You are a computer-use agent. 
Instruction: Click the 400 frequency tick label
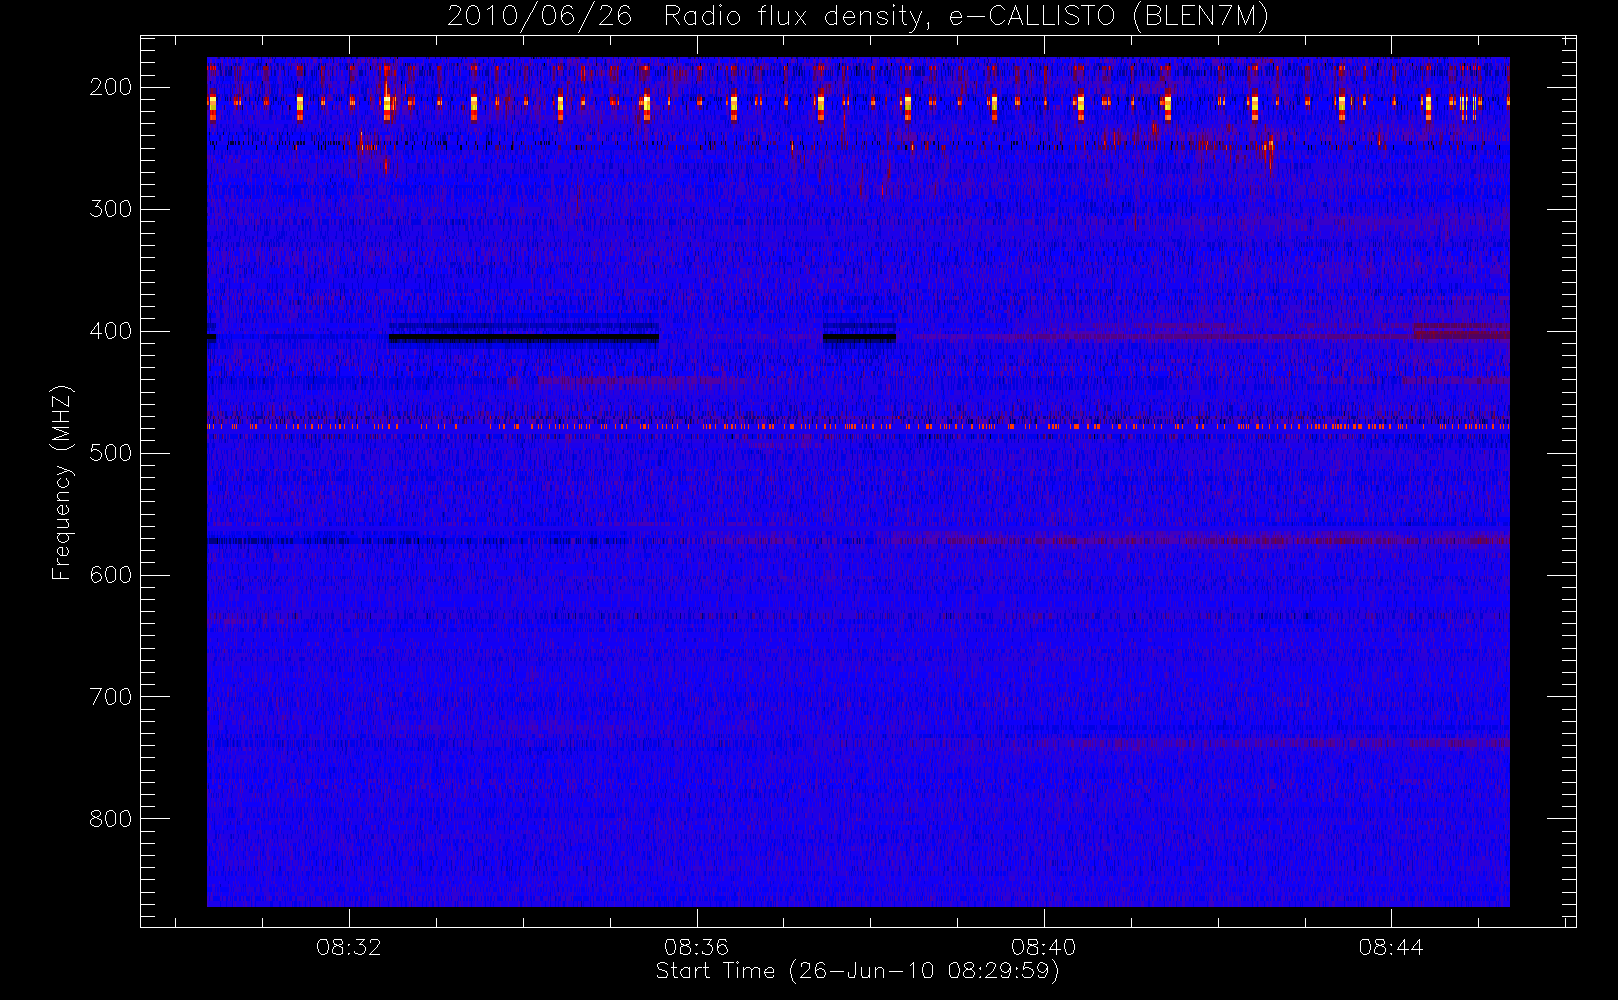point(111,331)
